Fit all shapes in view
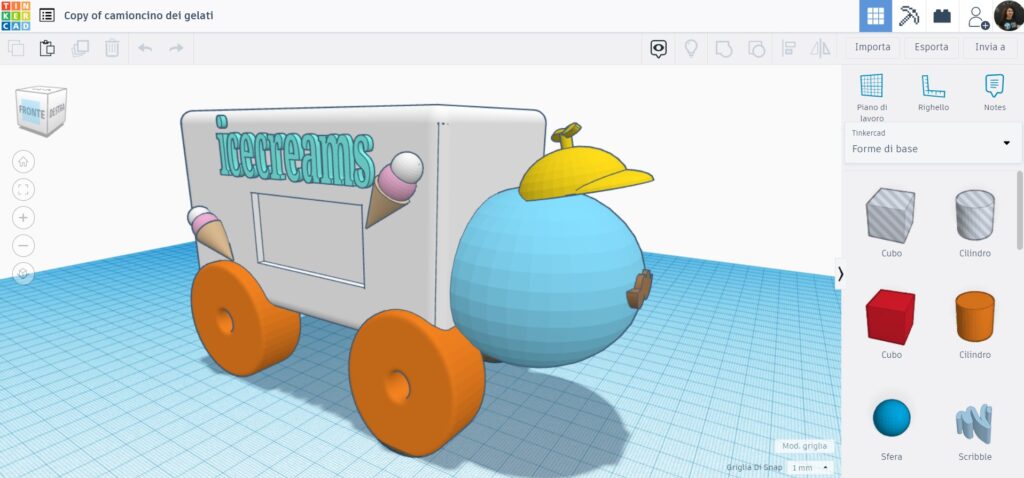The image size is (1024, 478). coord(24,189)
